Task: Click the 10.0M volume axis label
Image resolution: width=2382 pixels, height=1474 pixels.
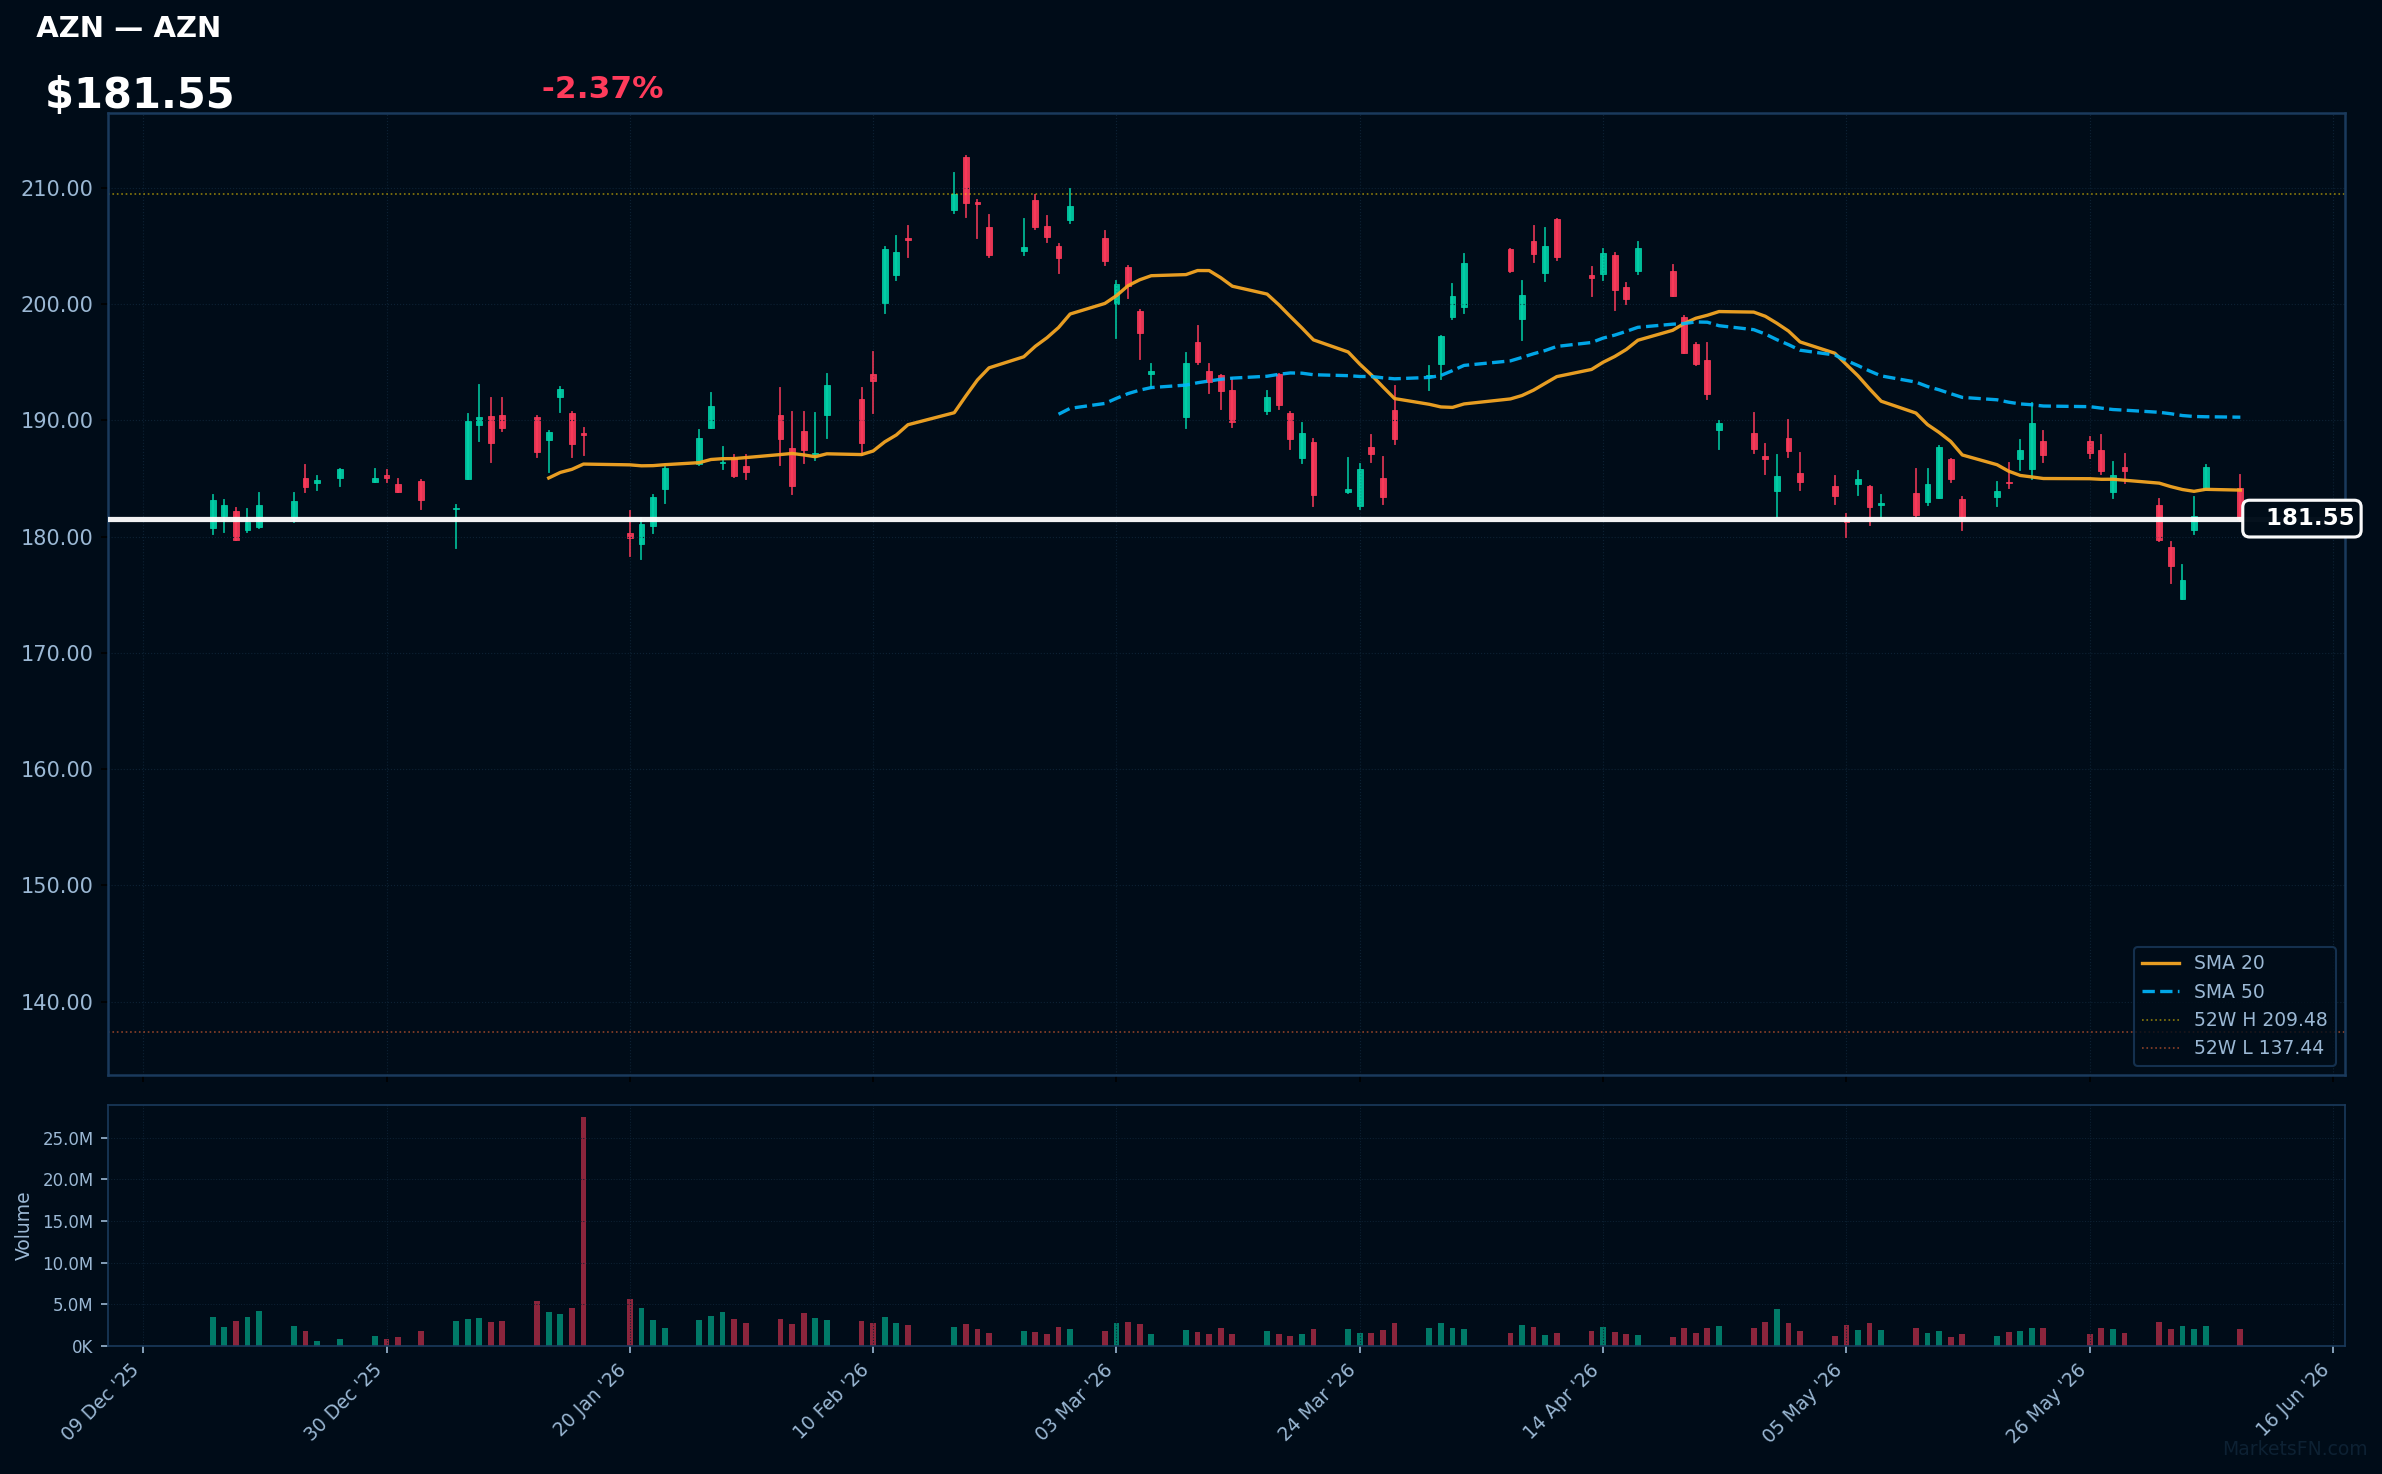Action: 68,1264
